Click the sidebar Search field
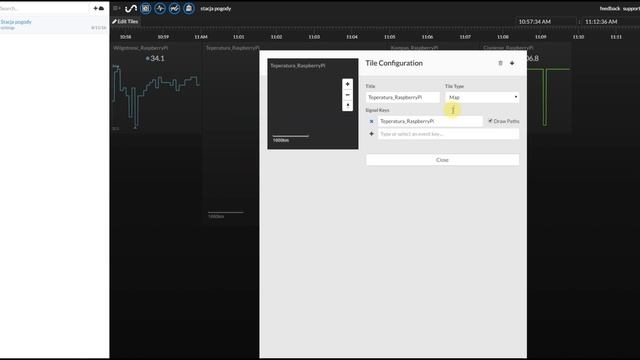The height and width of the screenshot is (360, 640). point(45,8)
